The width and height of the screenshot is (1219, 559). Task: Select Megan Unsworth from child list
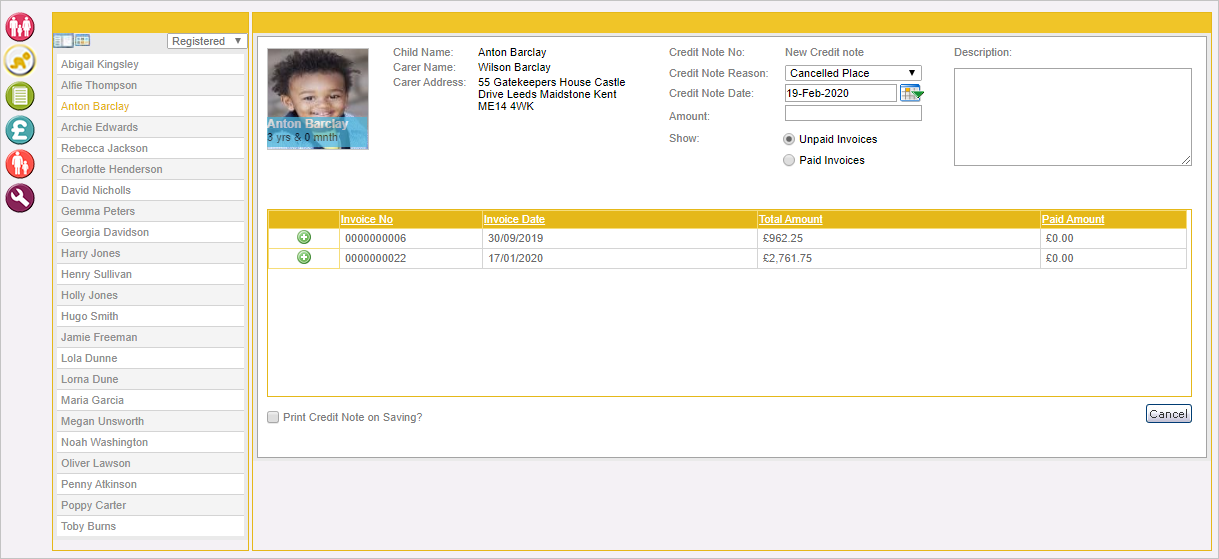click(x=150, y=421)
